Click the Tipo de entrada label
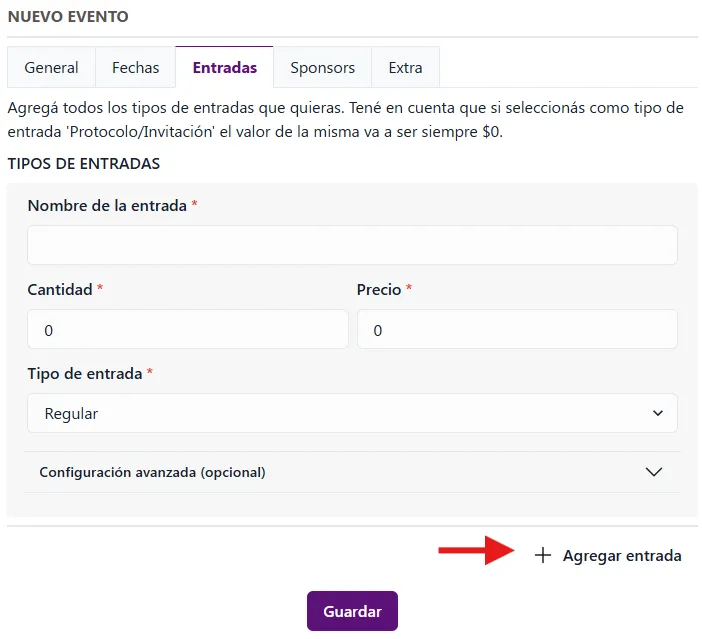Viewport: 702px width, 639px height. click(85, 373)
